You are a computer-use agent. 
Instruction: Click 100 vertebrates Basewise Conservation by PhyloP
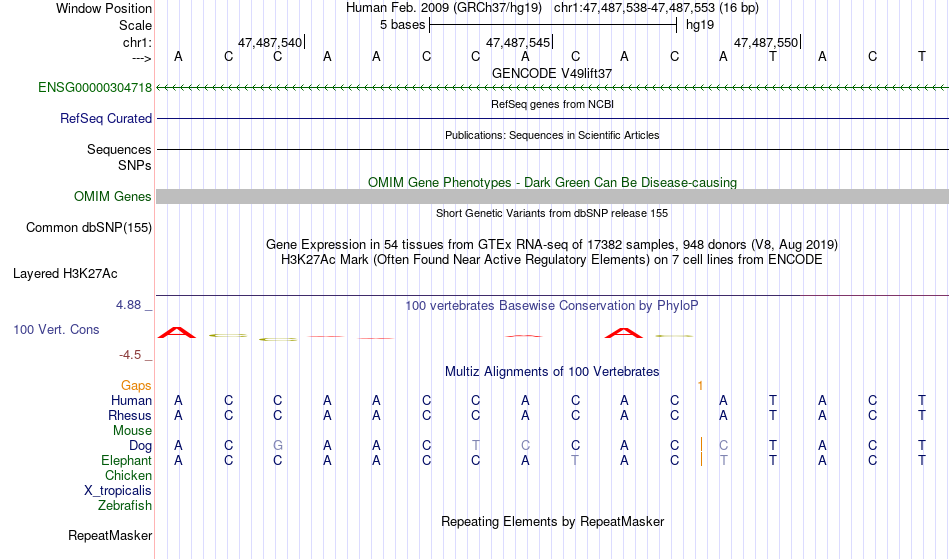click(x=552, y=306)
